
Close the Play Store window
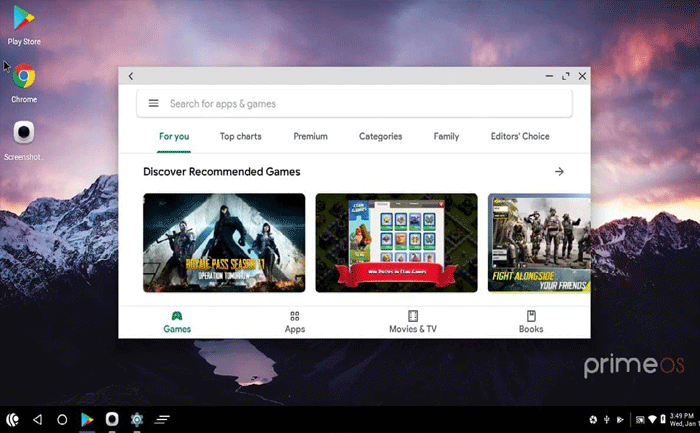click(x=582, y=76)
